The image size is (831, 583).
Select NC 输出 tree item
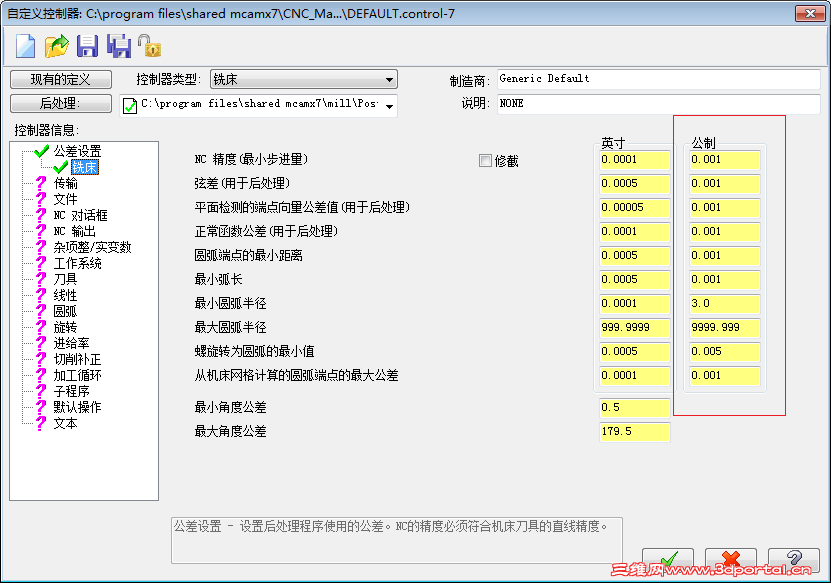click(75, 231)
